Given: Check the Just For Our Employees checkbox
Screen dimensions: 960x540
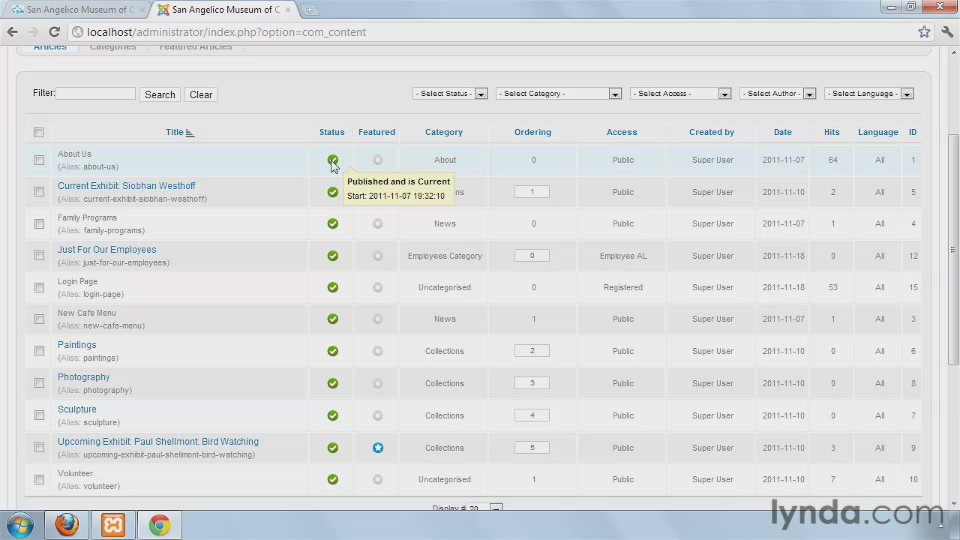Looking at the screenshot, I should (39, 255).
